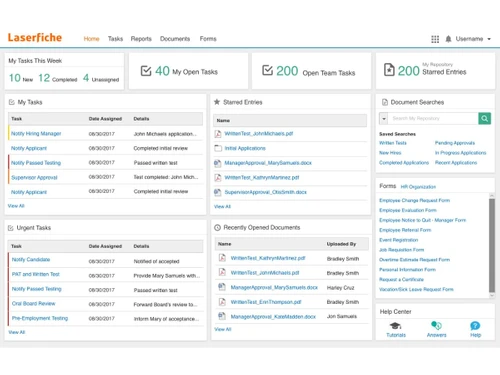Viewport: 500px width, 375px height.
Task: Click doc icon of ManagerApproval_KateMadden.docx
Action: coord(222,316)
